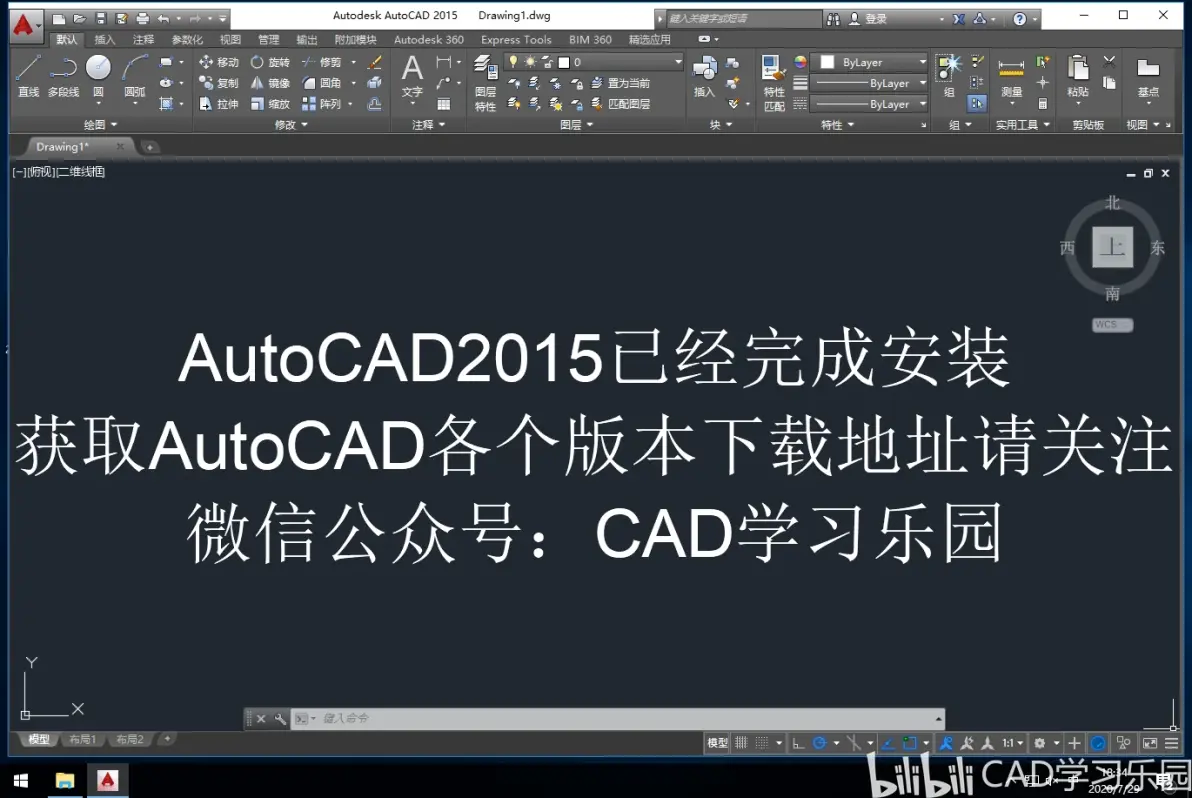Image resolution: width=1192 pixels, height=798 pixels.
Task: Click the erase pencil icon in 修改 panel
Action: pos(374,62)
